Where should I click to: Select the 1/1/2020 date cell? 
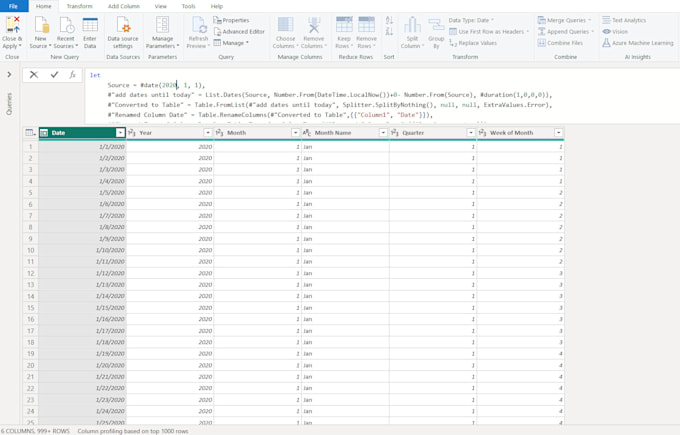coord(82,147)
